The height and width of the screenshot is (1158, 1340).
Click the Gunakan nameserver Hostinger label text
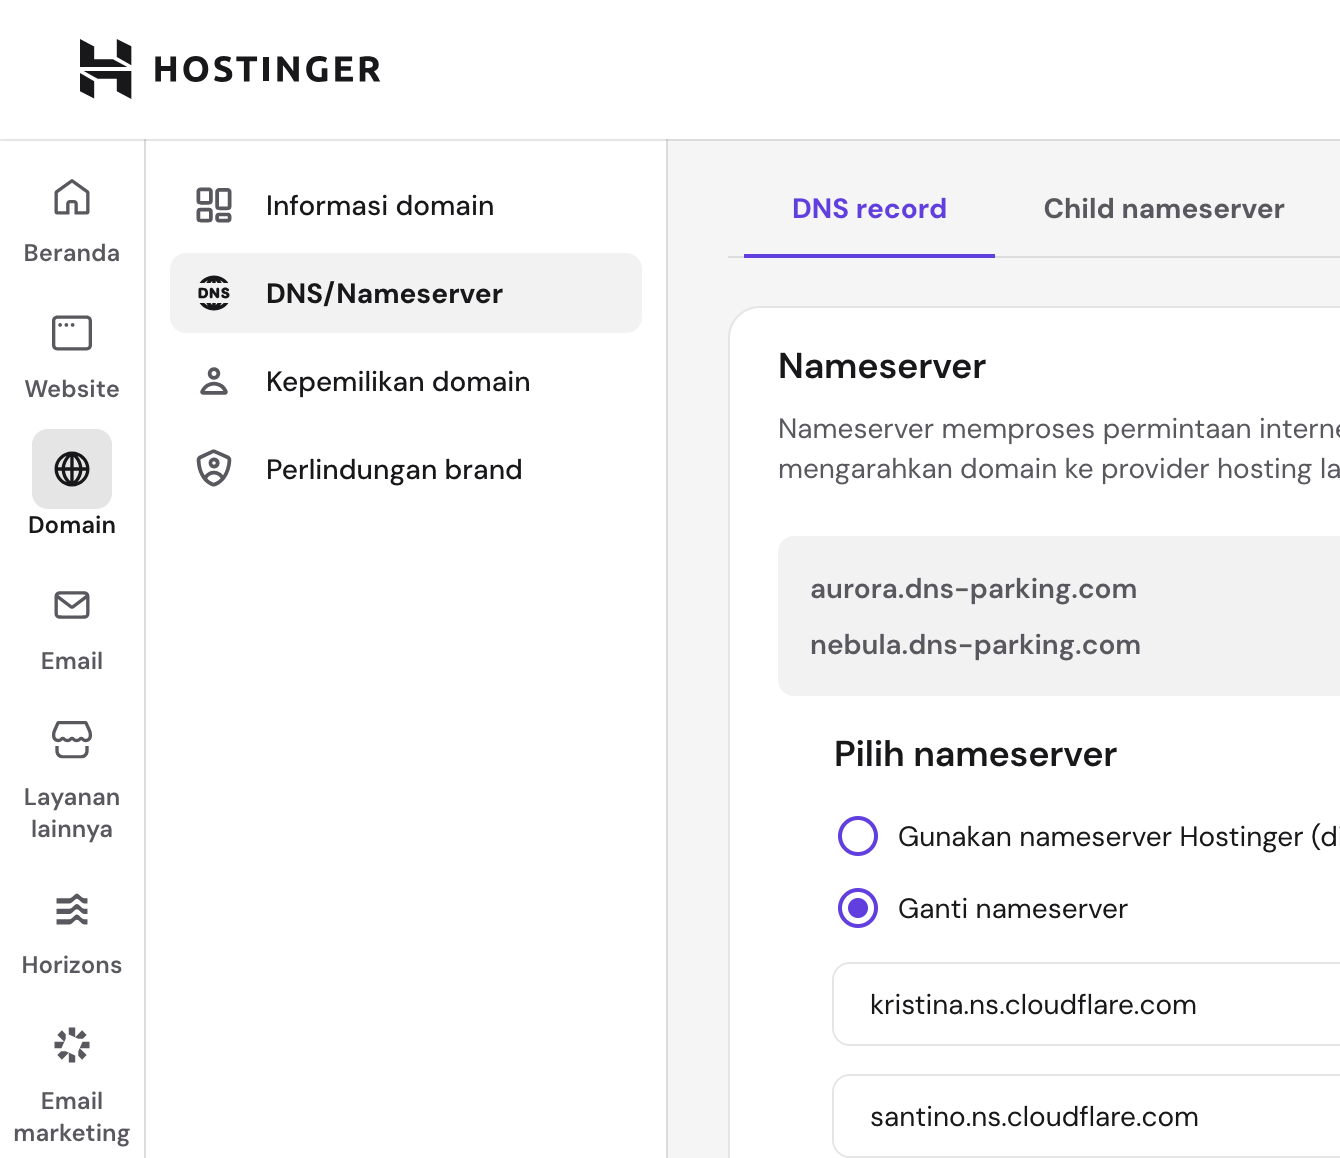(x=1118, y=836)
